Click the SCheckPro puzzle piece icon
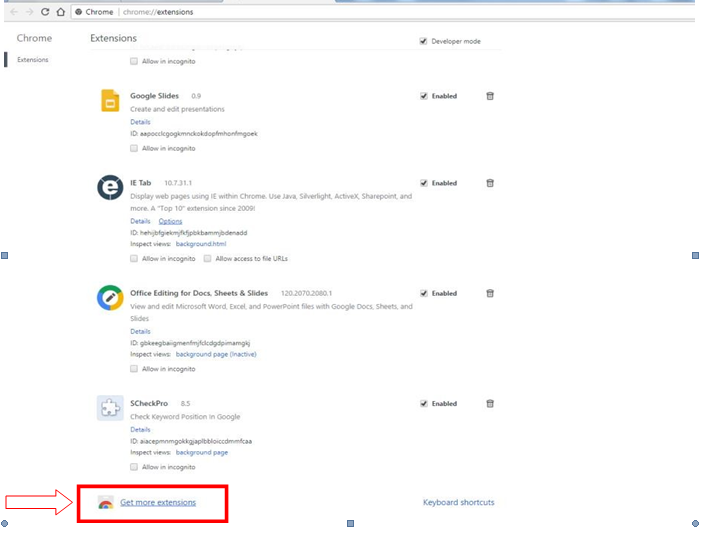 (110, 408)
